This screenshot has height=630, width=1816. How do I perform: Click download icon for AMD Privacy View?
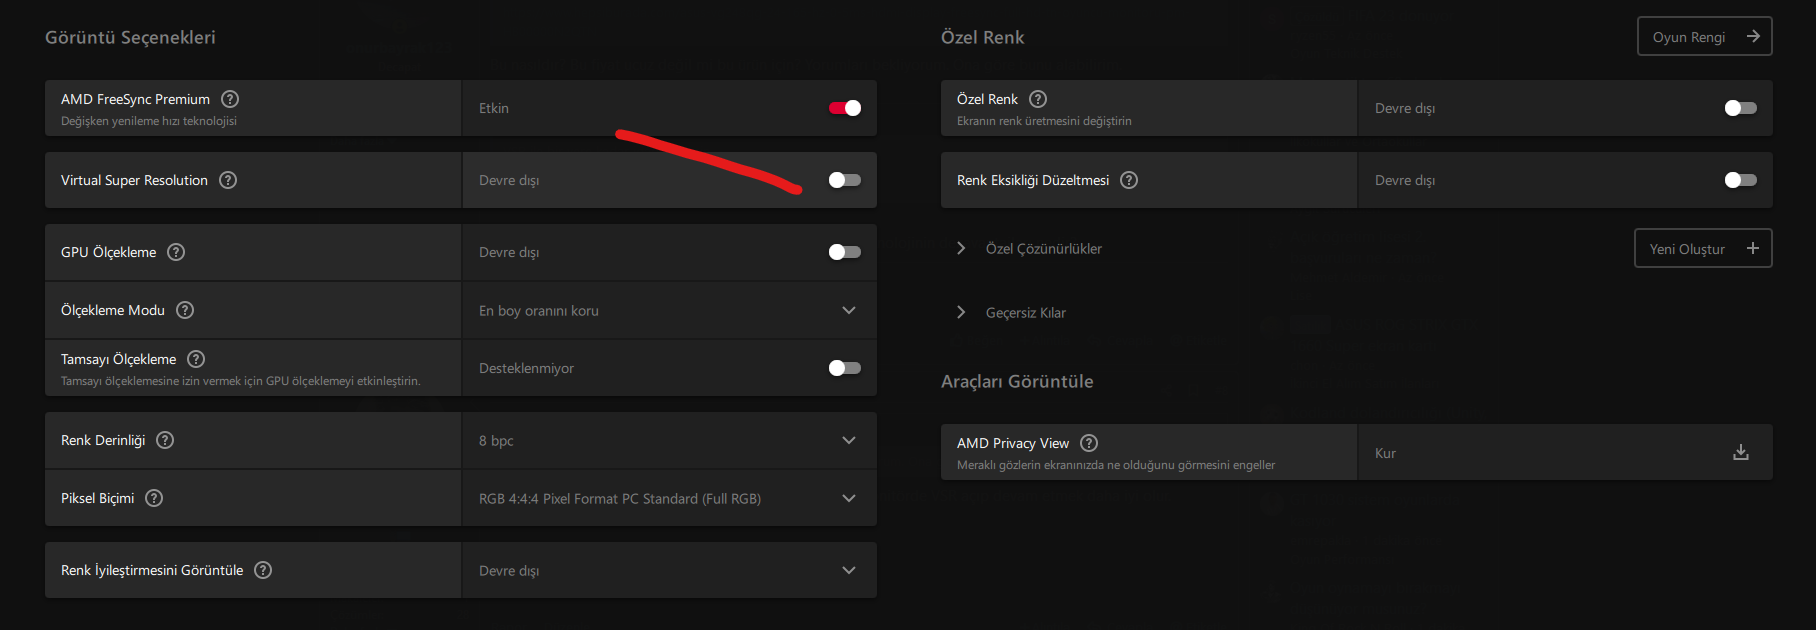point(1741,452)
